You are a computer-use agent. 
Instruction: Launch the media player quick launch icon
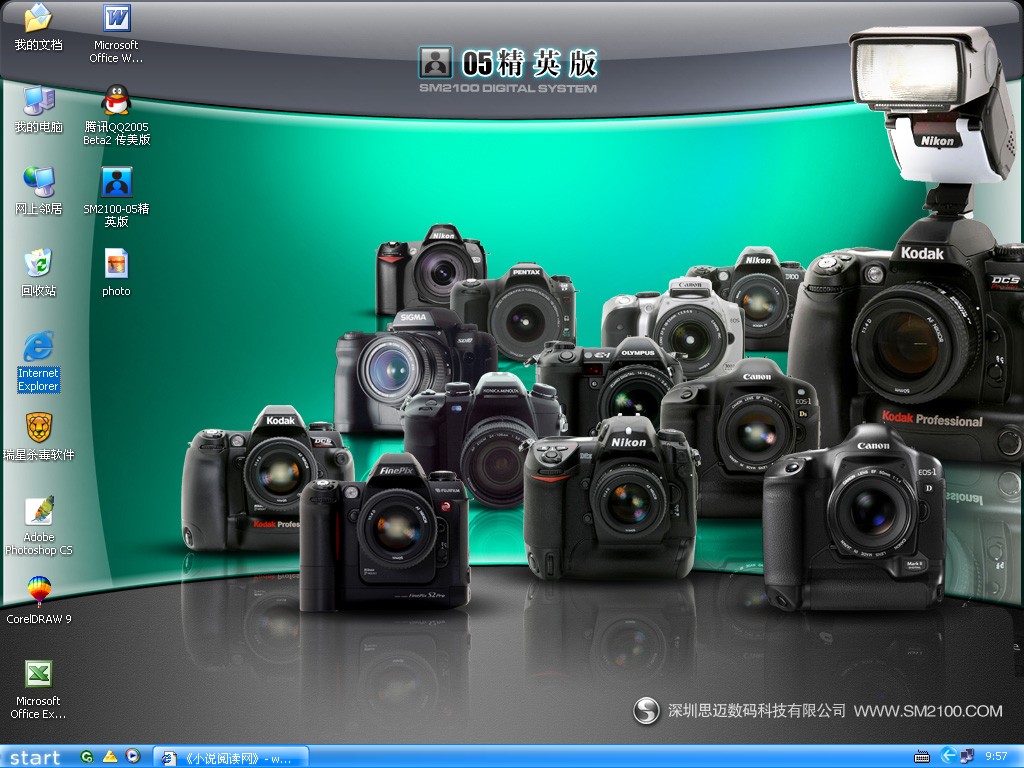[133, 757]
